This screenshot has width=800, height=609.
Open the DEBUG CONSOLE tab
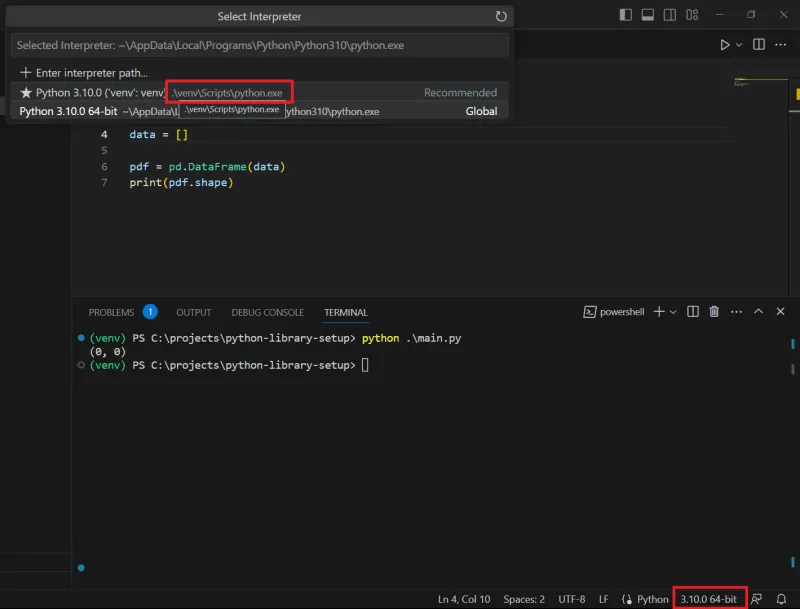click(267, 311)
